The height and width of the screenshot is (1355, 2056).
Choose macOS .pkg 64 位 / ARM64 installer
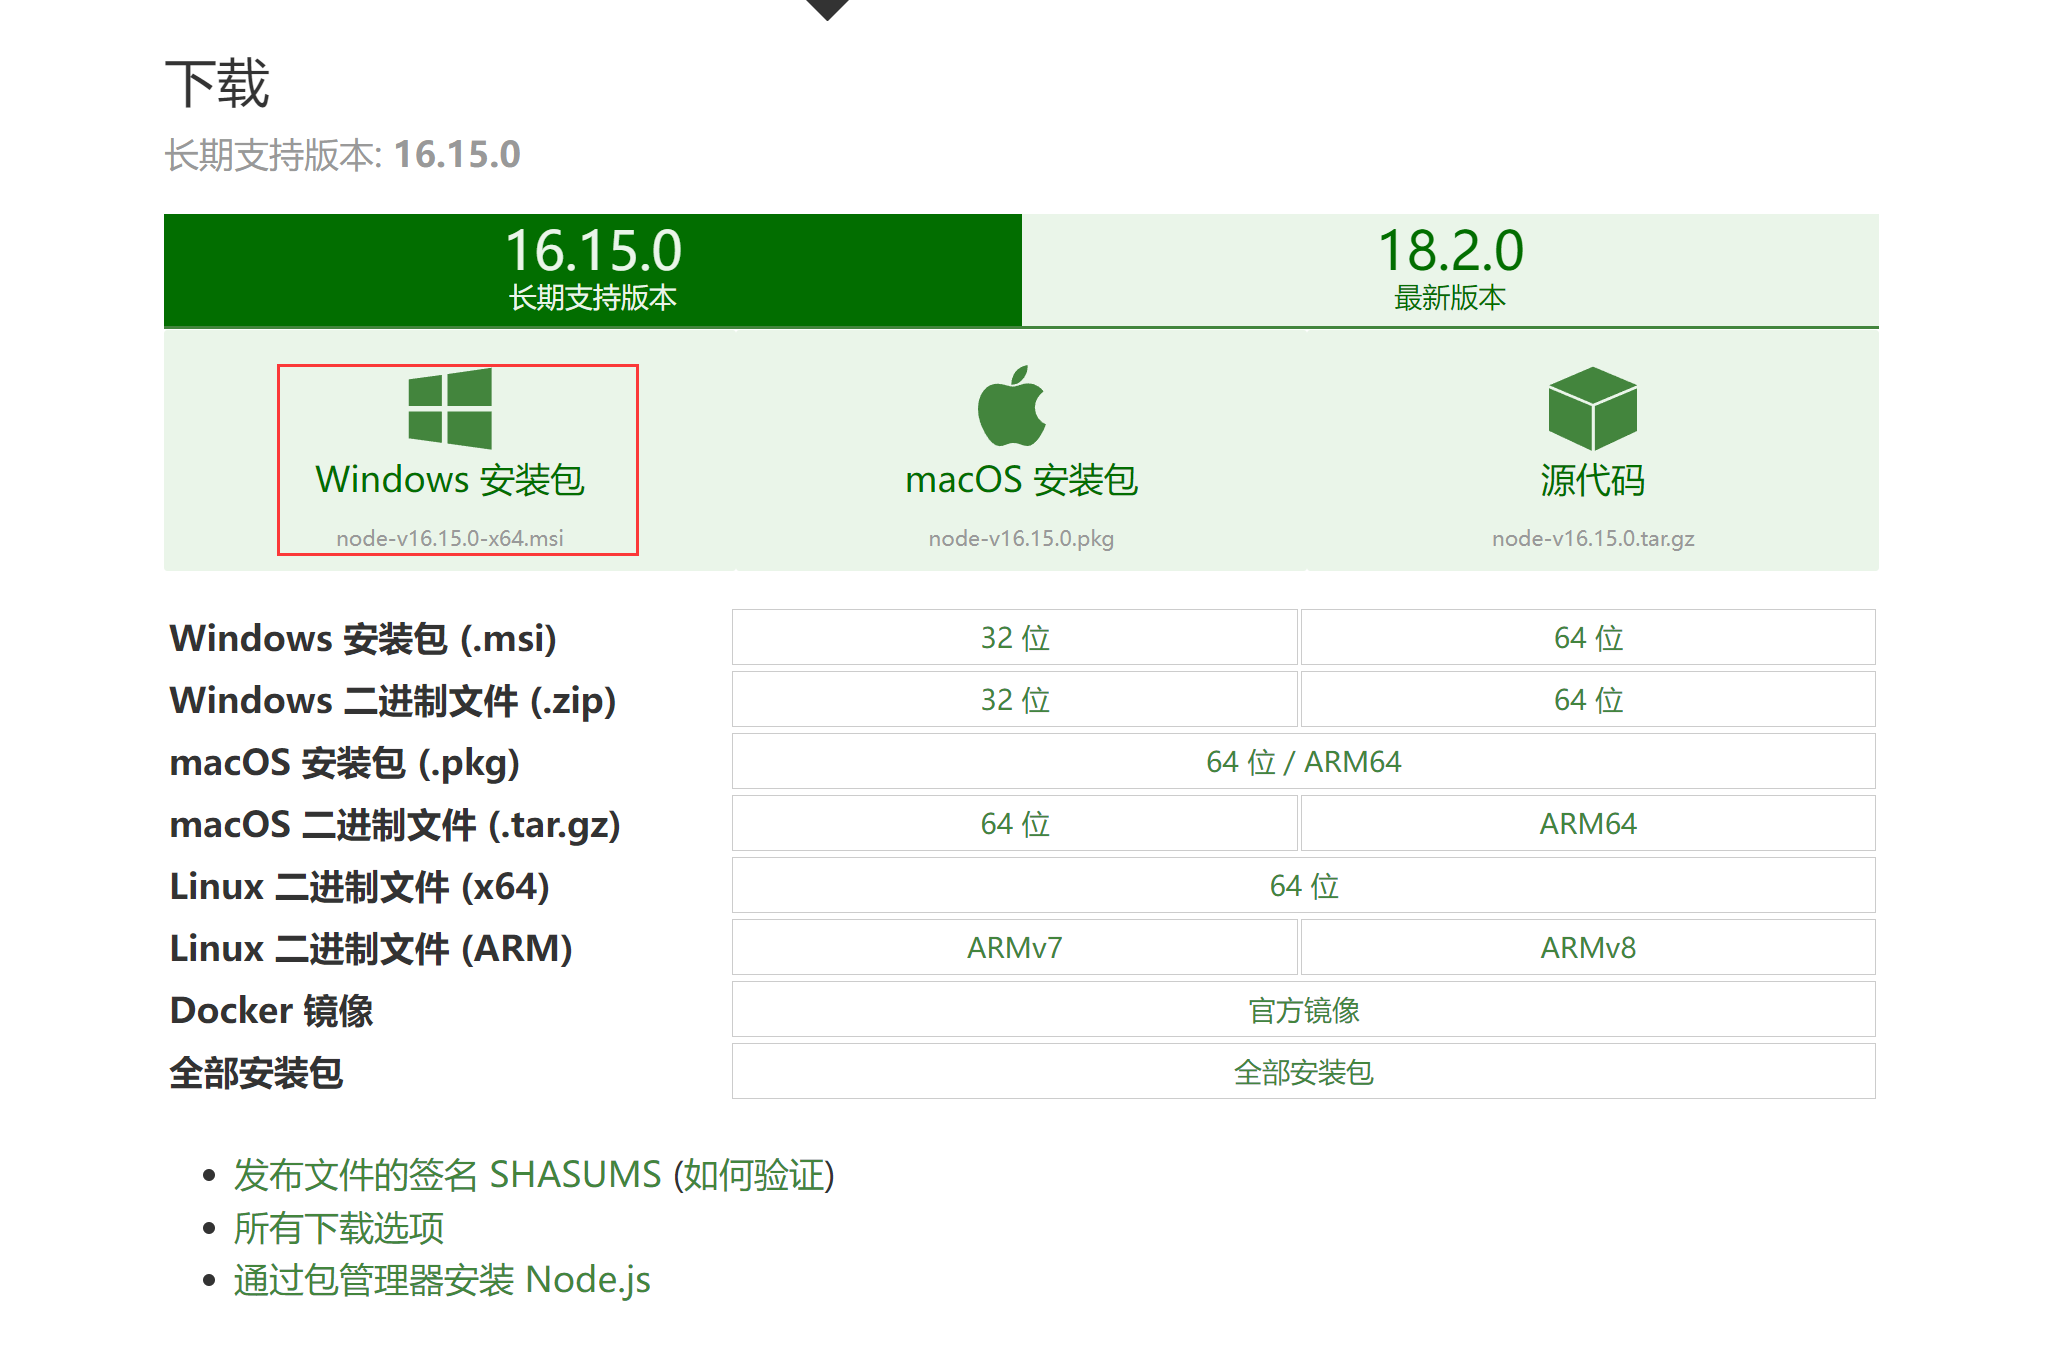pos(1303,762)
